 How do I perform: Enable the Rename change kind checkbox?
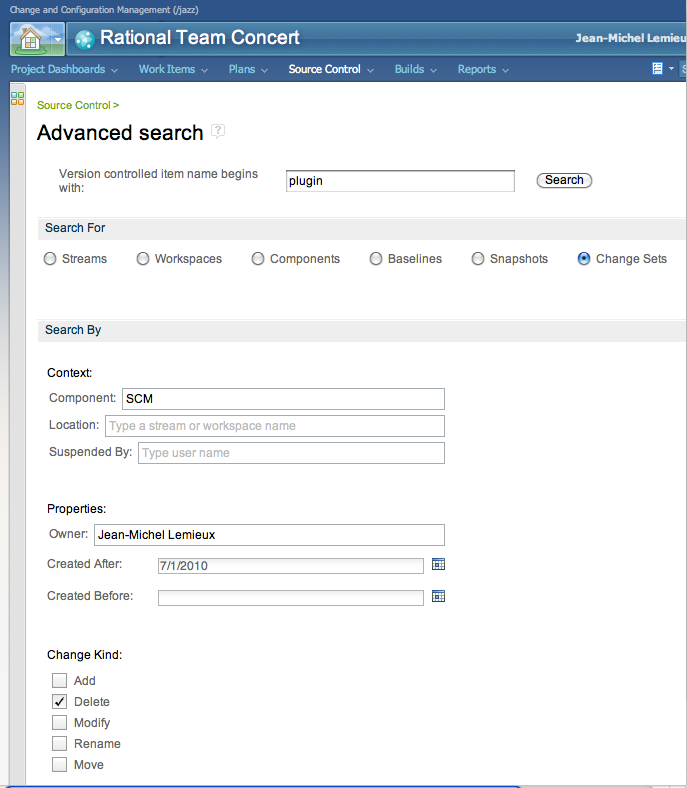point(59,744)
